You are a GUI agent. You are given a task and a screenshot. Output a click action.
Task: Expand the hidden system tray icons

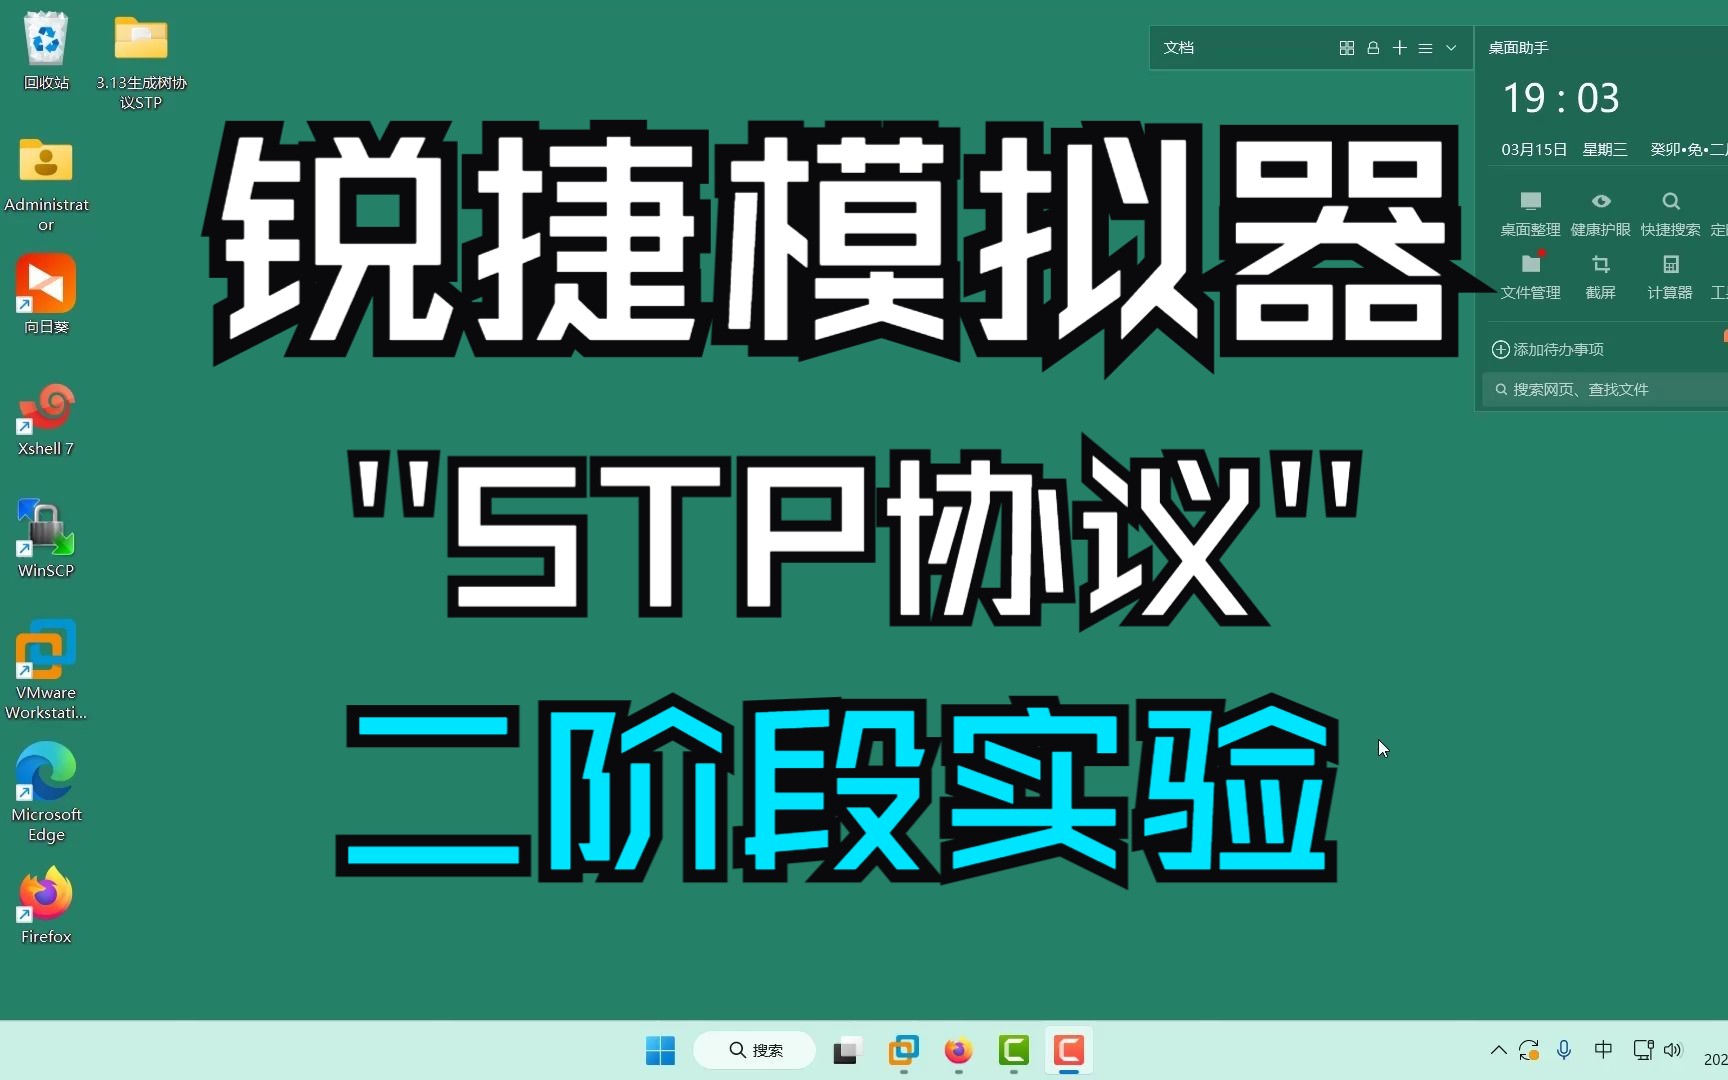point(1498,1050)
